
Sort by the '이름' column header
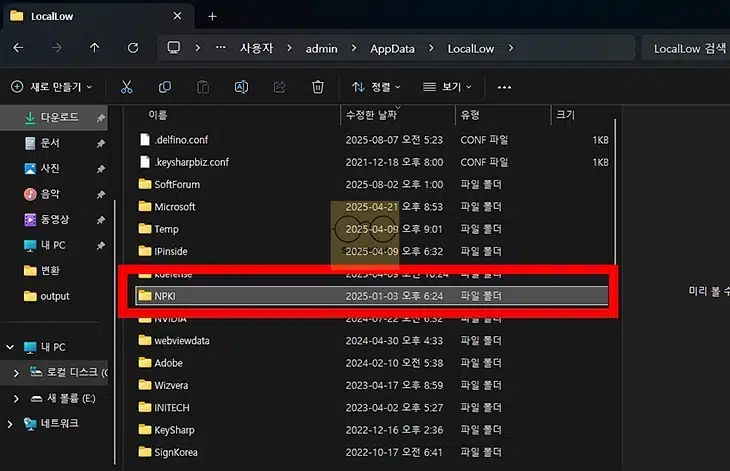click(158, 115)
